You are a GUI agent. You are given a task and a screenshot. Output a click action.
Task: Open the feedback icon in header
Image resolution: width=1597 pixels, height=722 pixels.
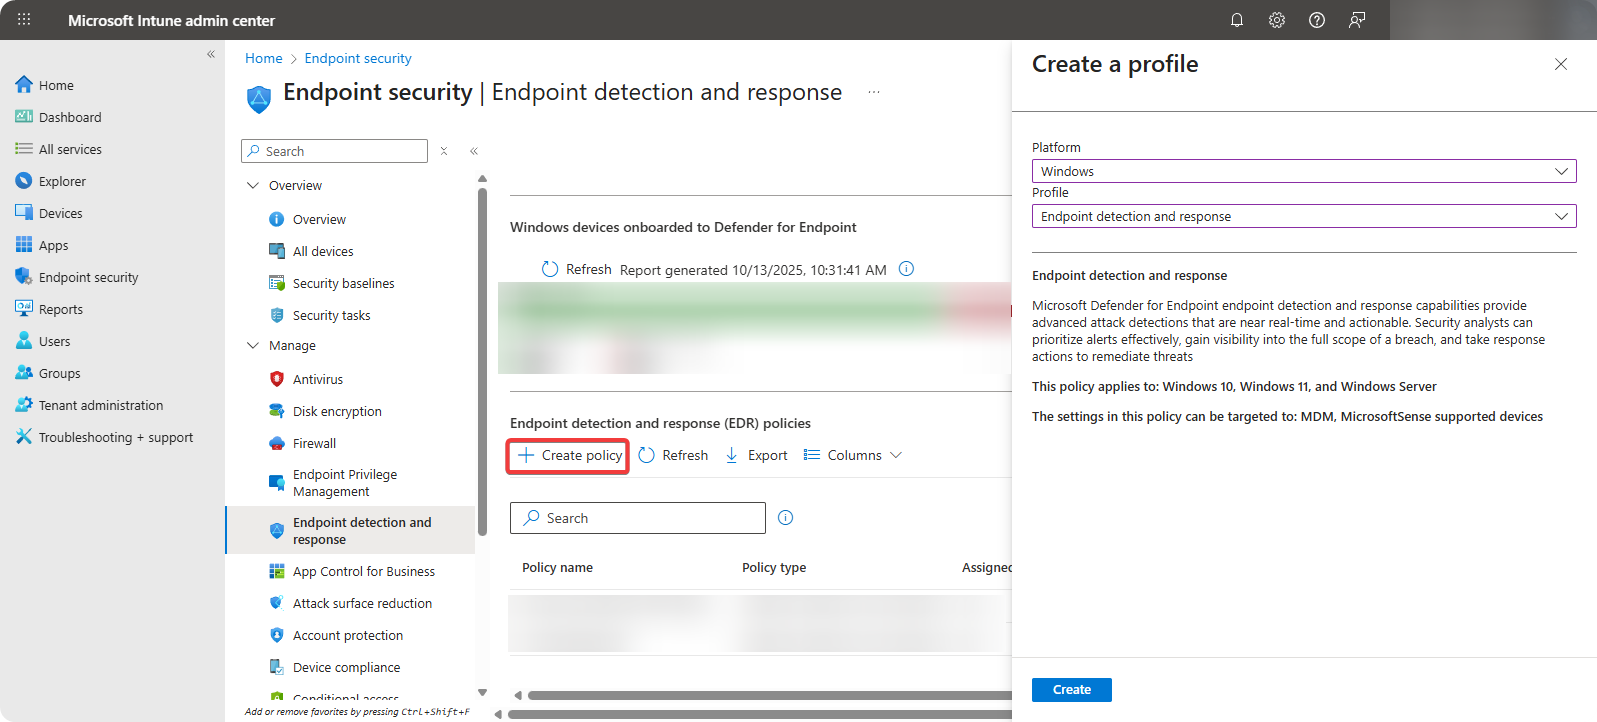pos(1357,20)
